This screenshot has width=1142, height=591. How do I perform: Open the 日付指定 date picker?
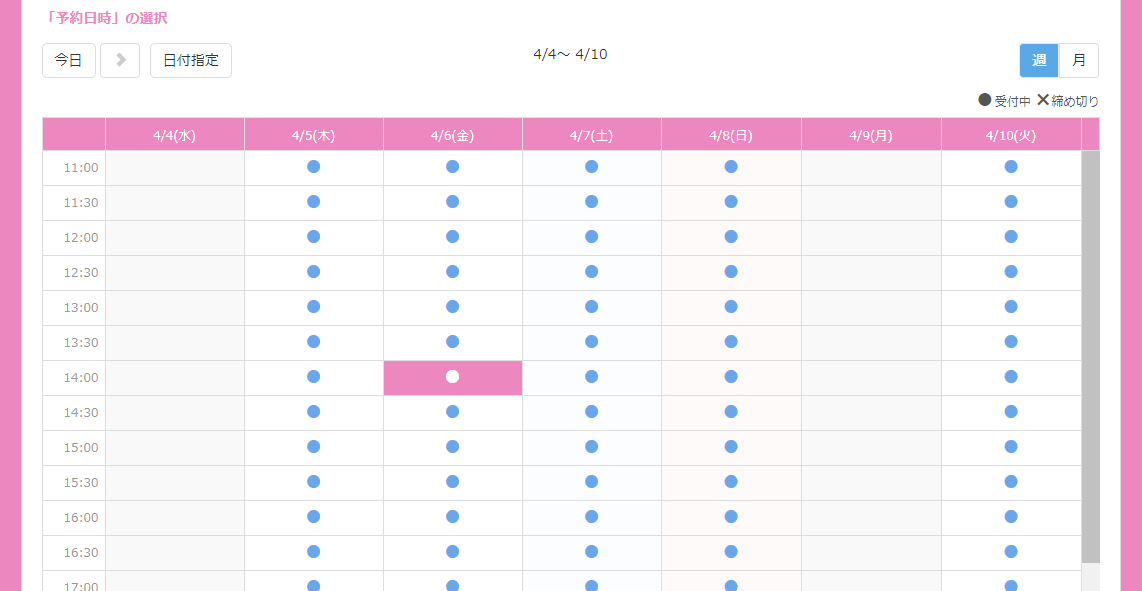pos(191,60)
